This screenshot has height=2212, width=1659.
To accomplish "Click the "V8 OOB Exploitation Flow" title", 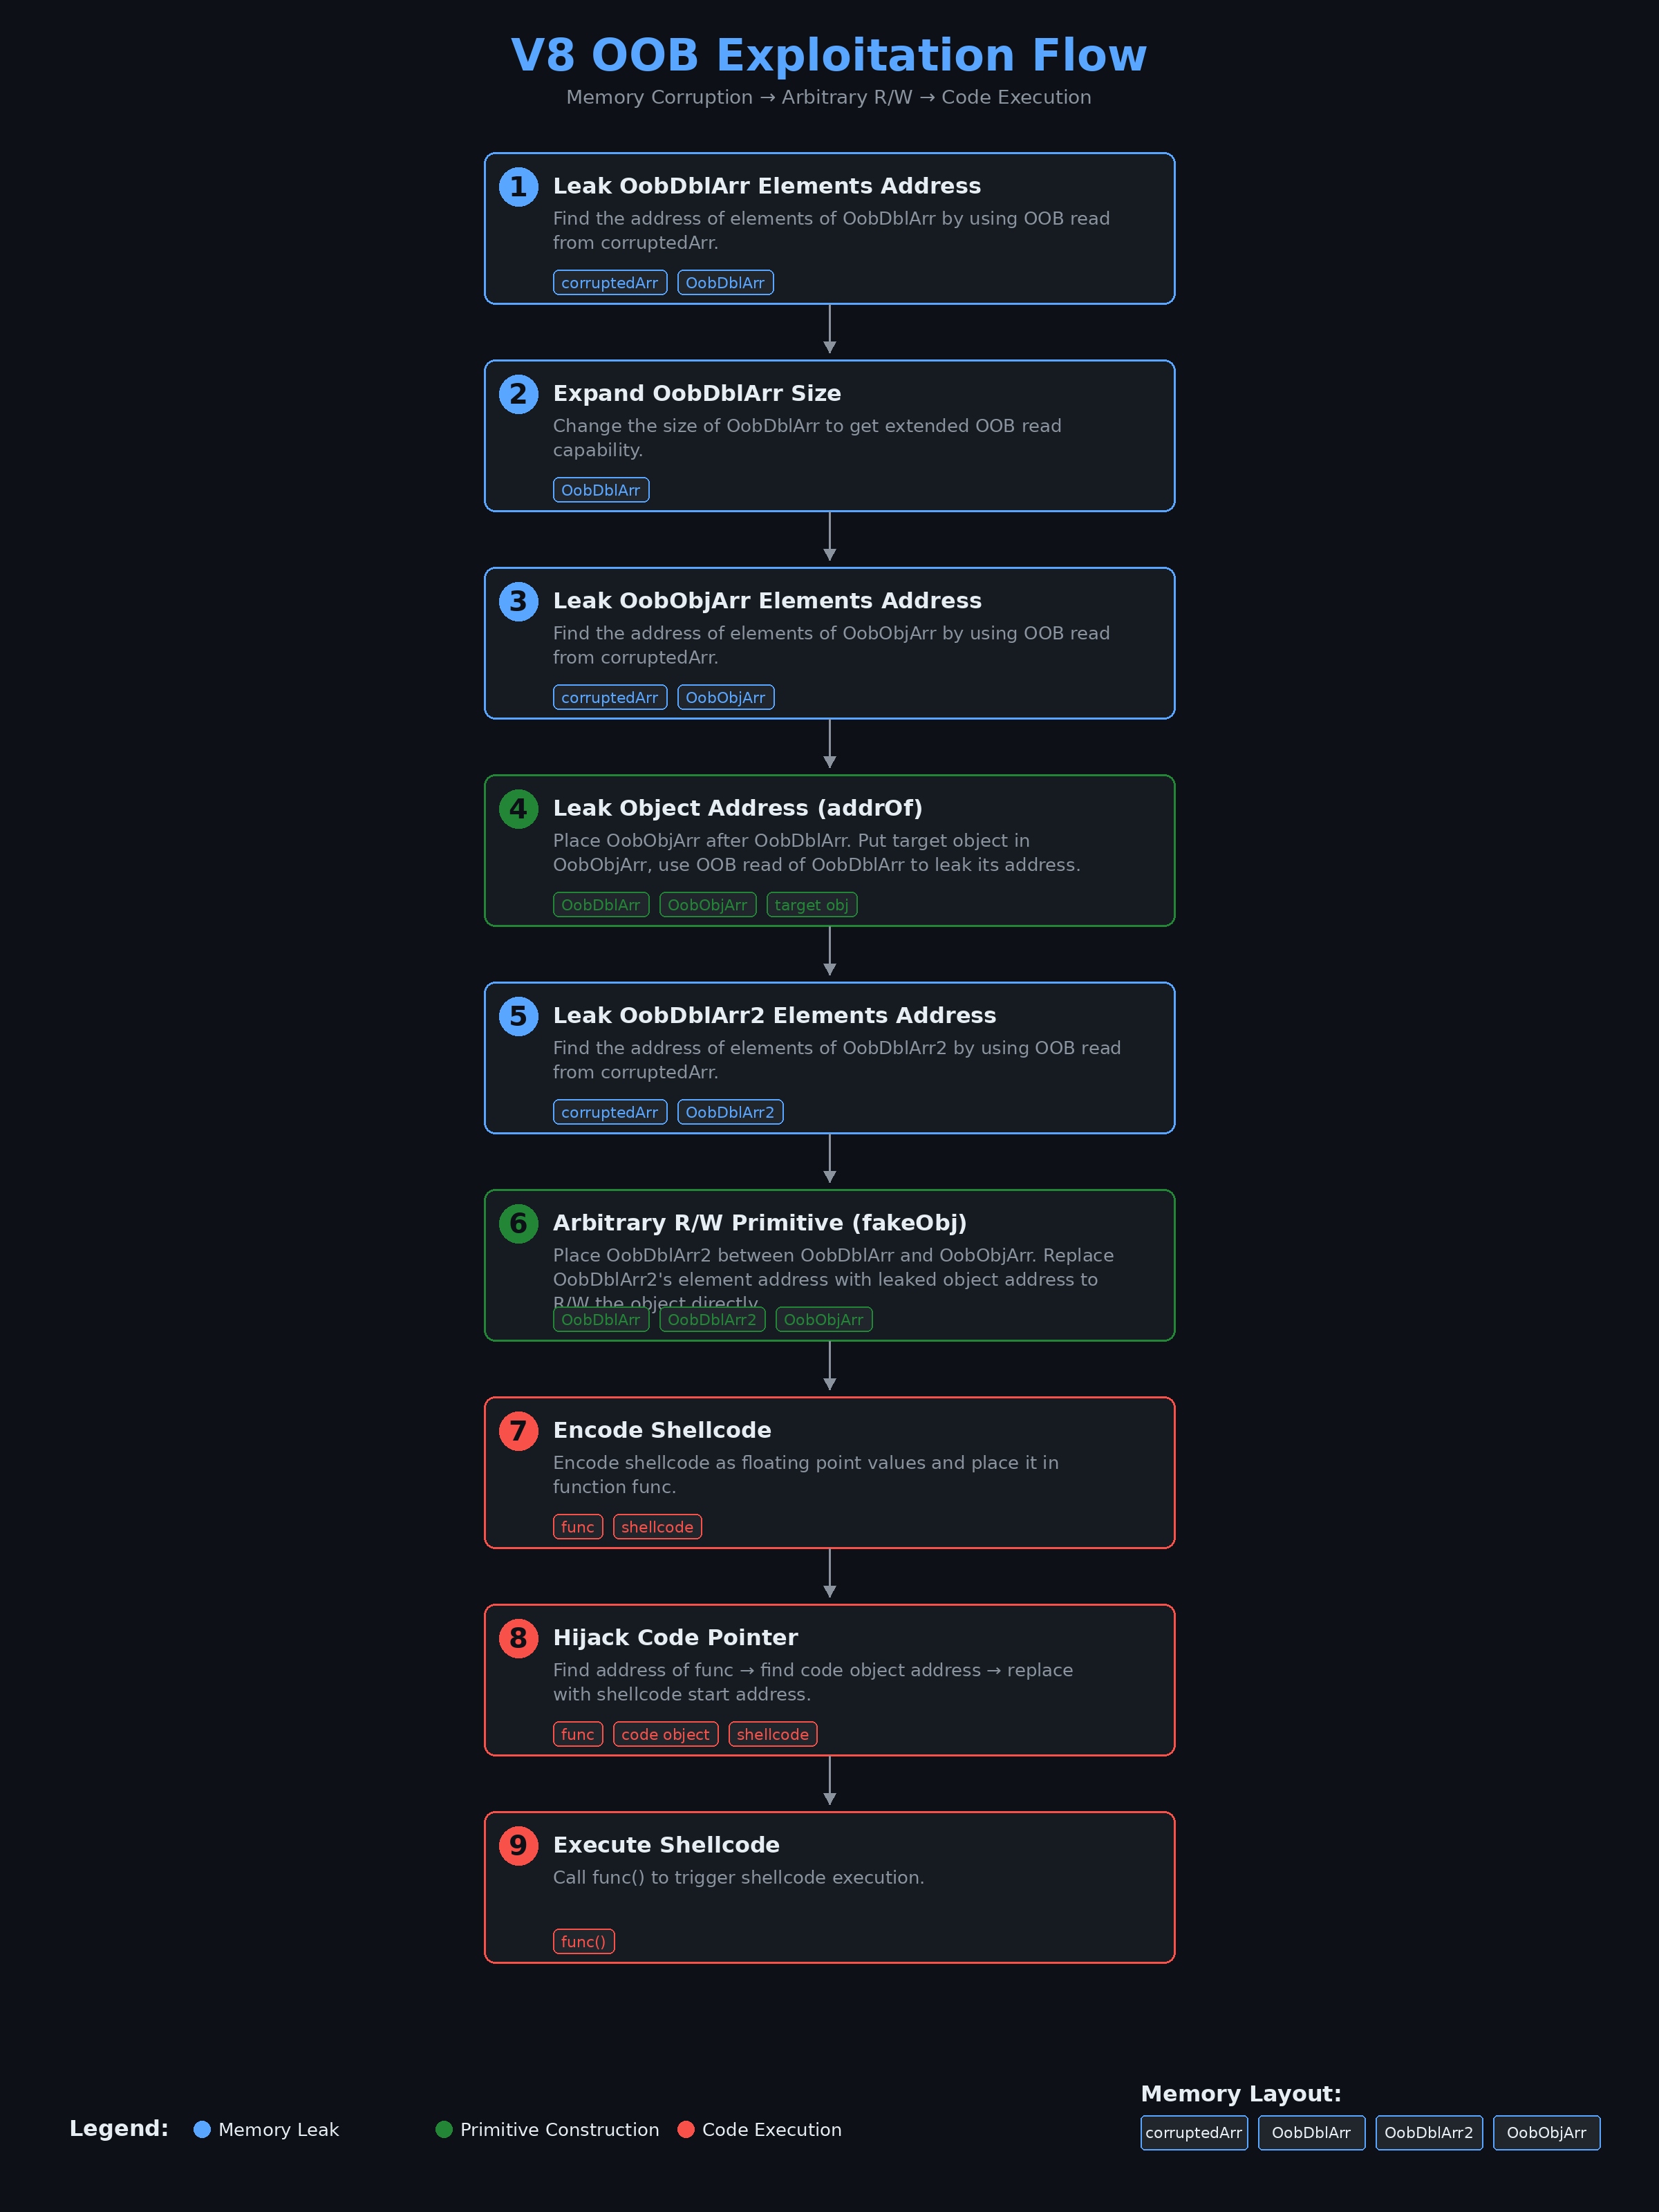I will (x=828, y=55).
